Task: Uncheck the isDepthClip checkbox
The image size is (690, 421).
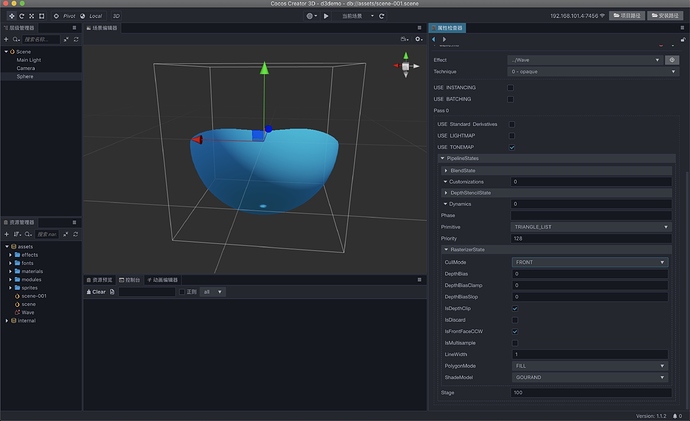Action: click(515, 309)
